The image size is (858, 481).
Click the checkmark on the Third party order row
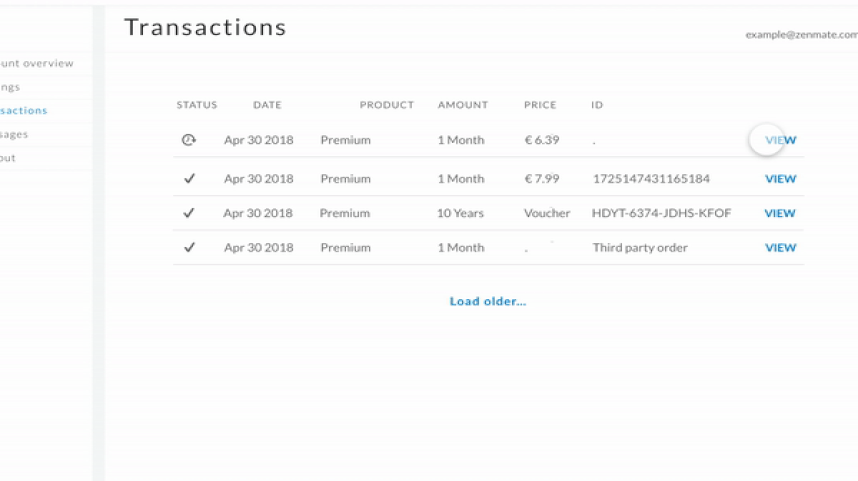click(x=189, y=247)
